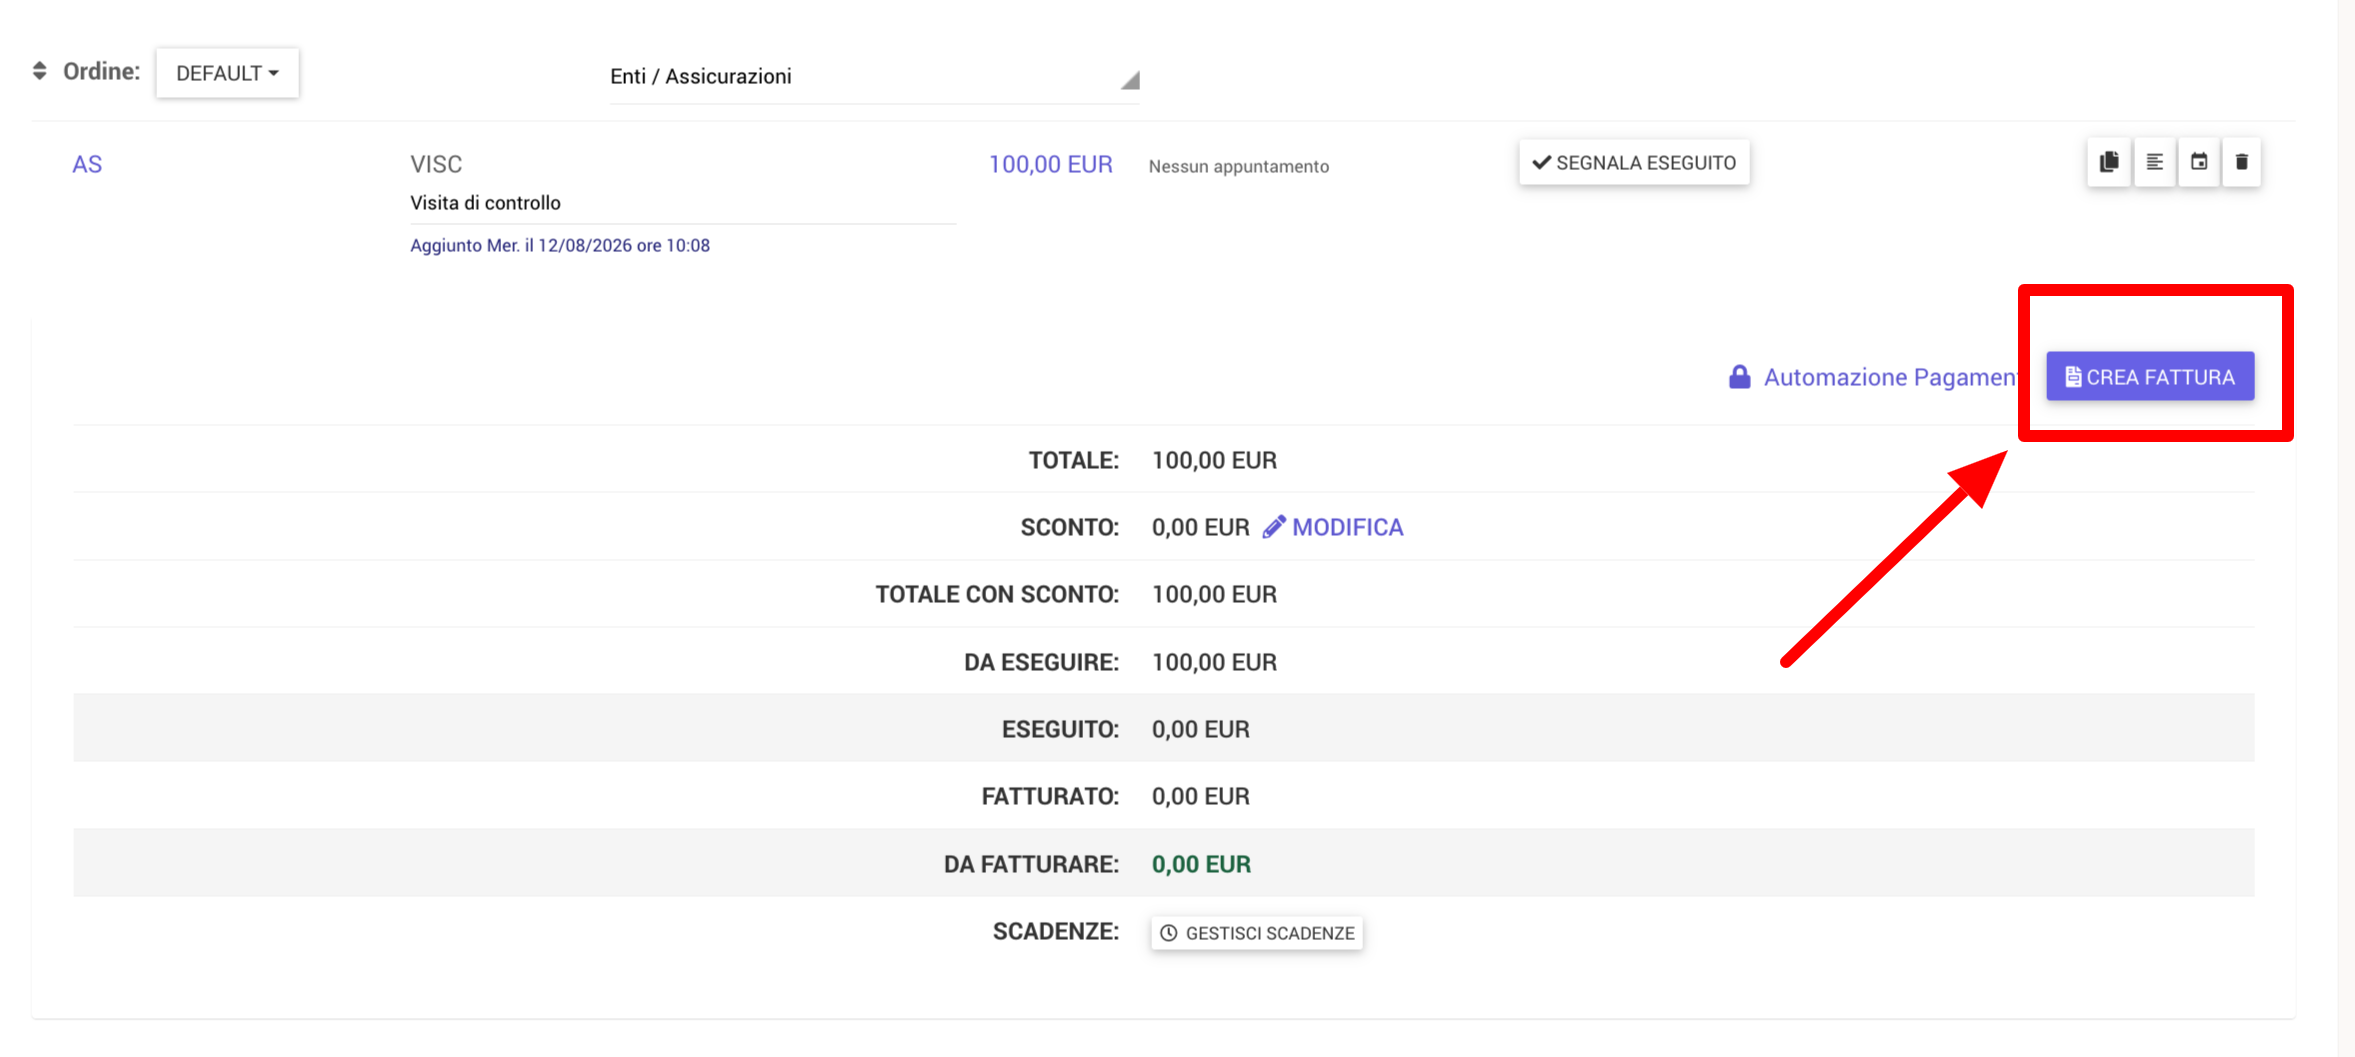Viewport: 2355px width, 1057px height.
Task: Open the DEFAULT order dropdown
Action: tap(227, 73)
